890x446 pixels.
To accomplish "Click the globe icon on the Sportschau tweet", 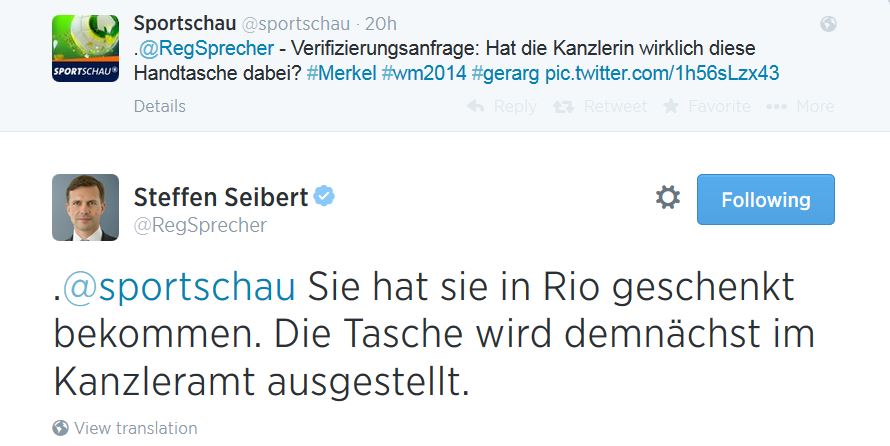I will pyautogui.click(x=828, y=24).
